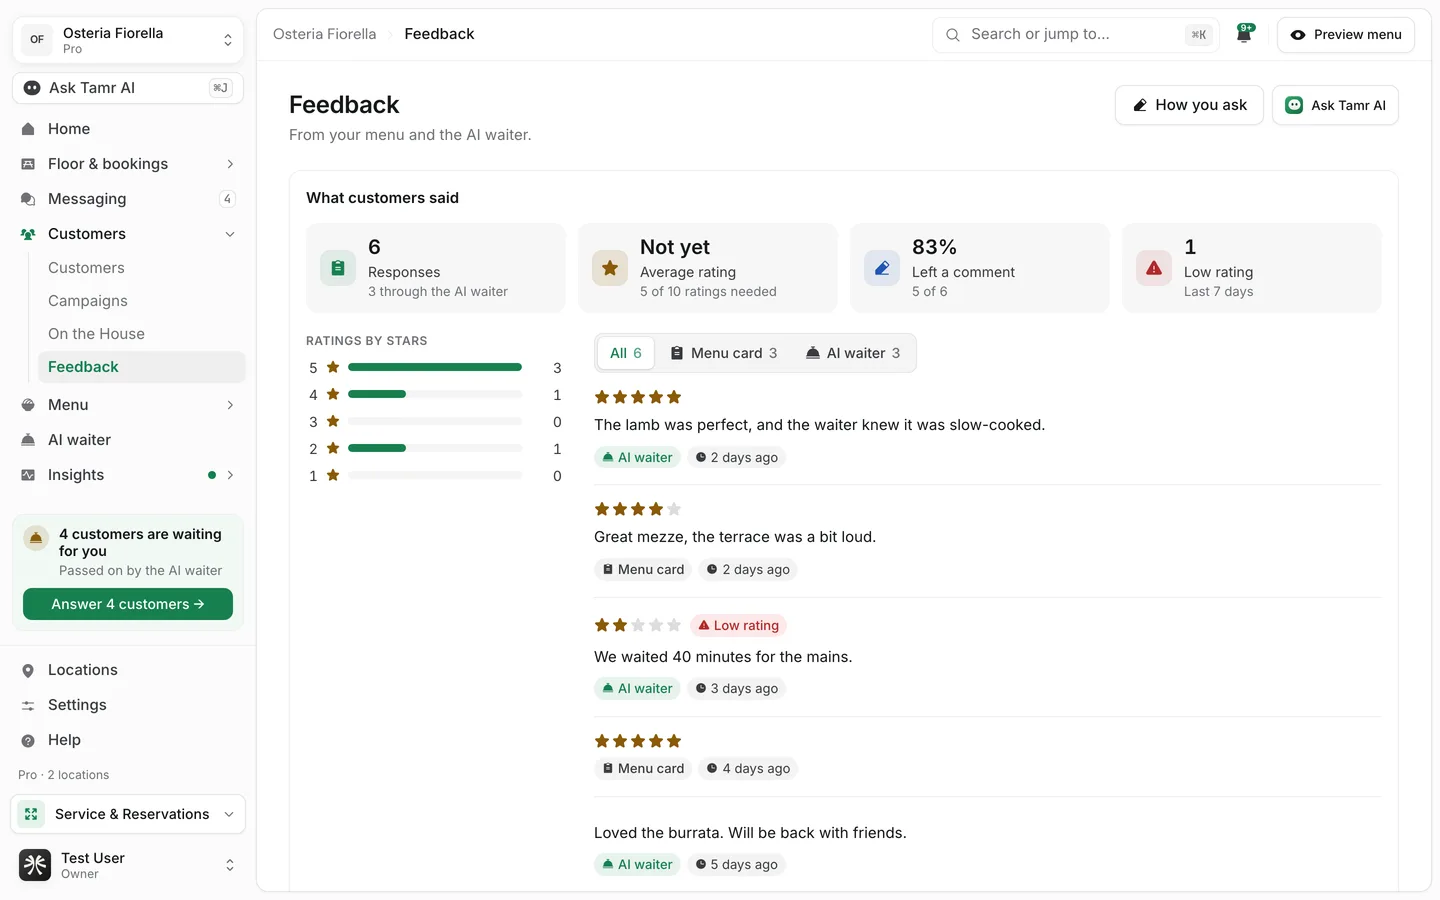Select the All 6 feedback tab
The height and width of the screenshot is (900, 1440).
coord(626,353)
